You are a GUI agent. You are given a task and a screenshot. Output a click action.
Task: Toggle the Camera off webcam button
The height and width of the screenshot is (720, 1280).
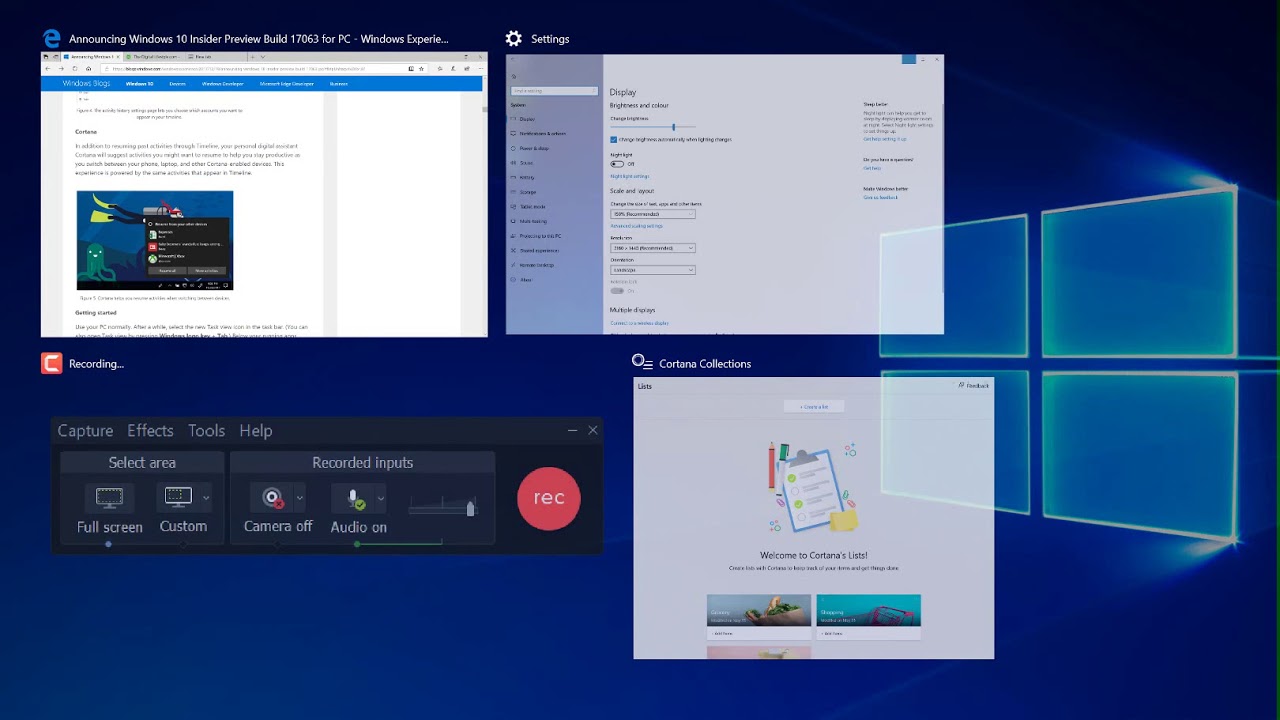coord(273,497)
